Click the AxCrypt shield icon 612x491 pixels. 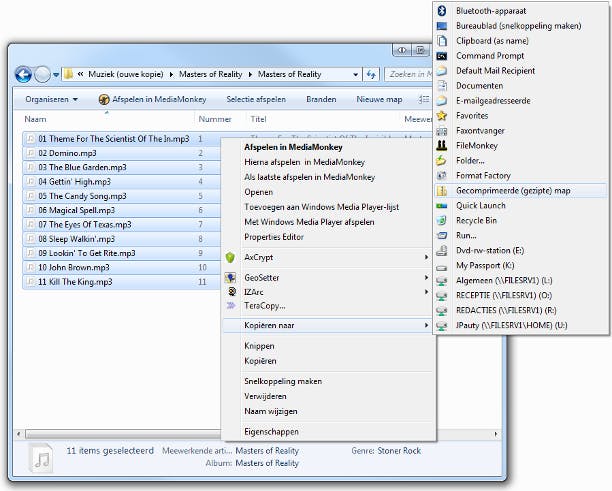click(230, 257)
